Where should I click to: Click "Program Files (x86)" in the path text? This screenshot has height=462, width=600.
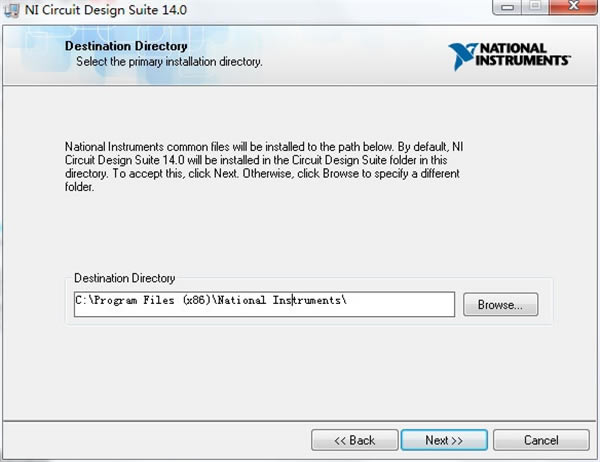[x=144, y=300]
